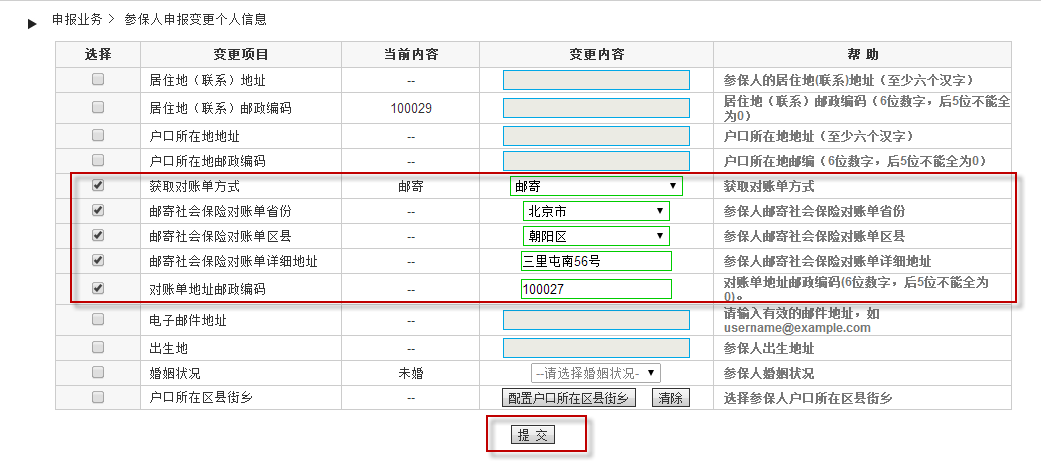Screen dimensions: 1041x462
Task: Focus the postal code field containing 100027
Action: click(596, 289)
